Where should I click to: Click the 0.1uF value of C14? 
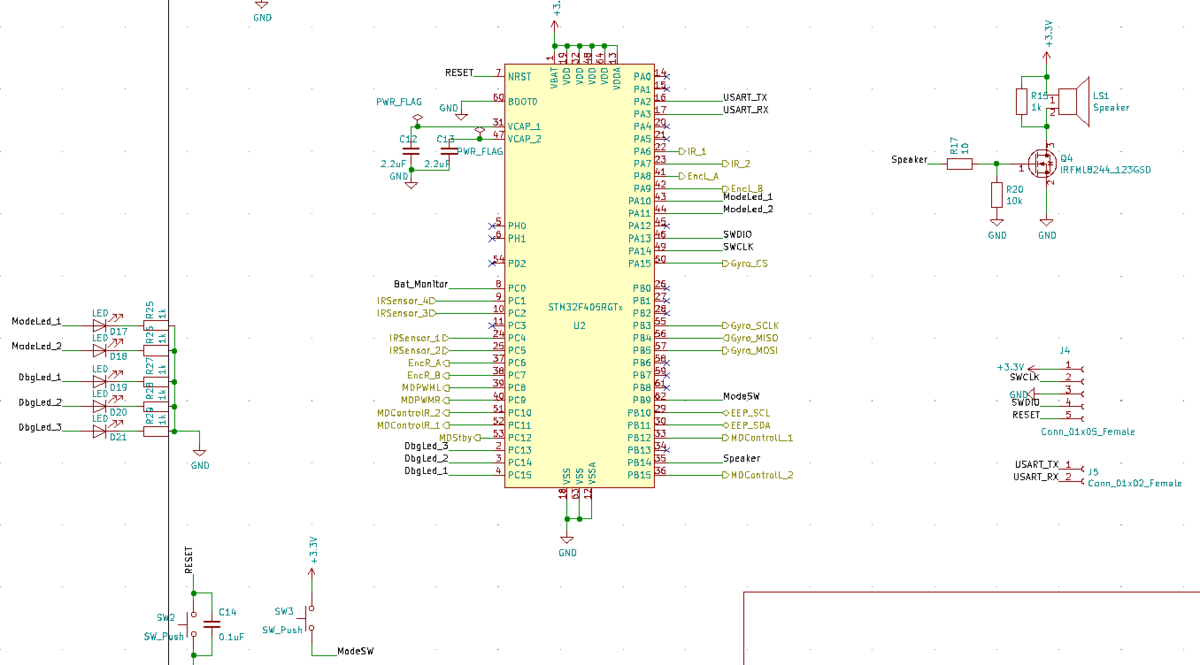pos(232,637)
